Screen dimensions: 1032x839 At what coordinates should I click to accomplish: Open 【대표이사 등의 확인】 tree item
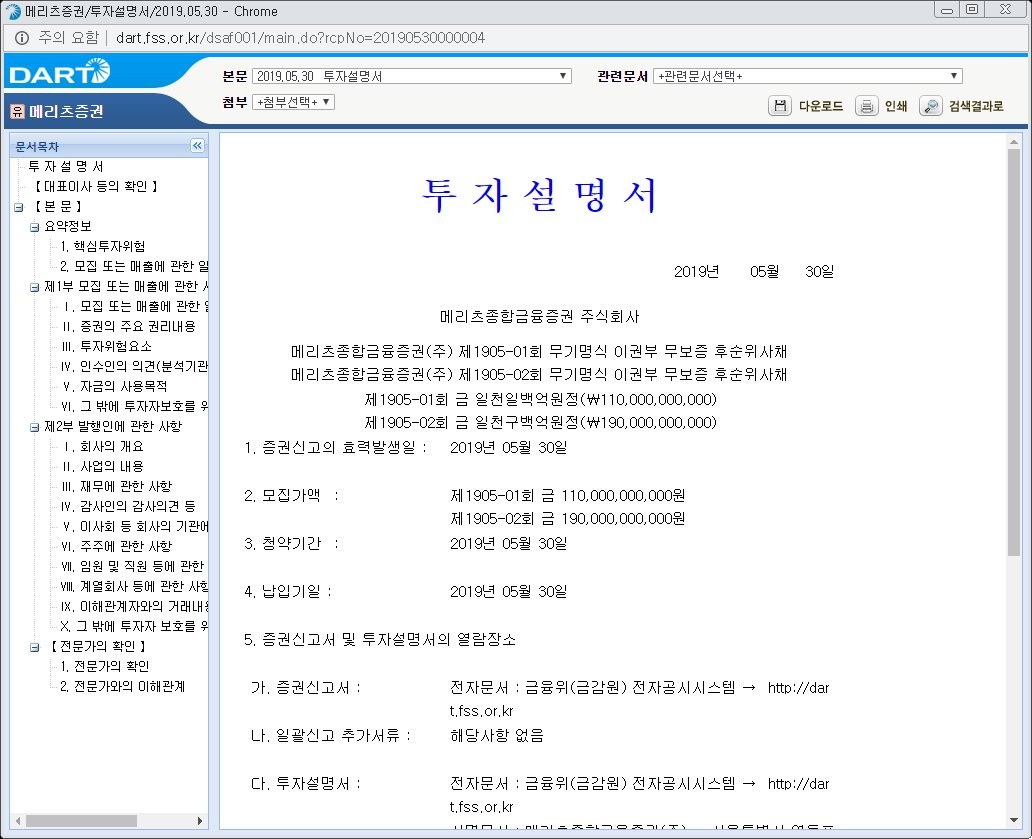pos(96,186)
